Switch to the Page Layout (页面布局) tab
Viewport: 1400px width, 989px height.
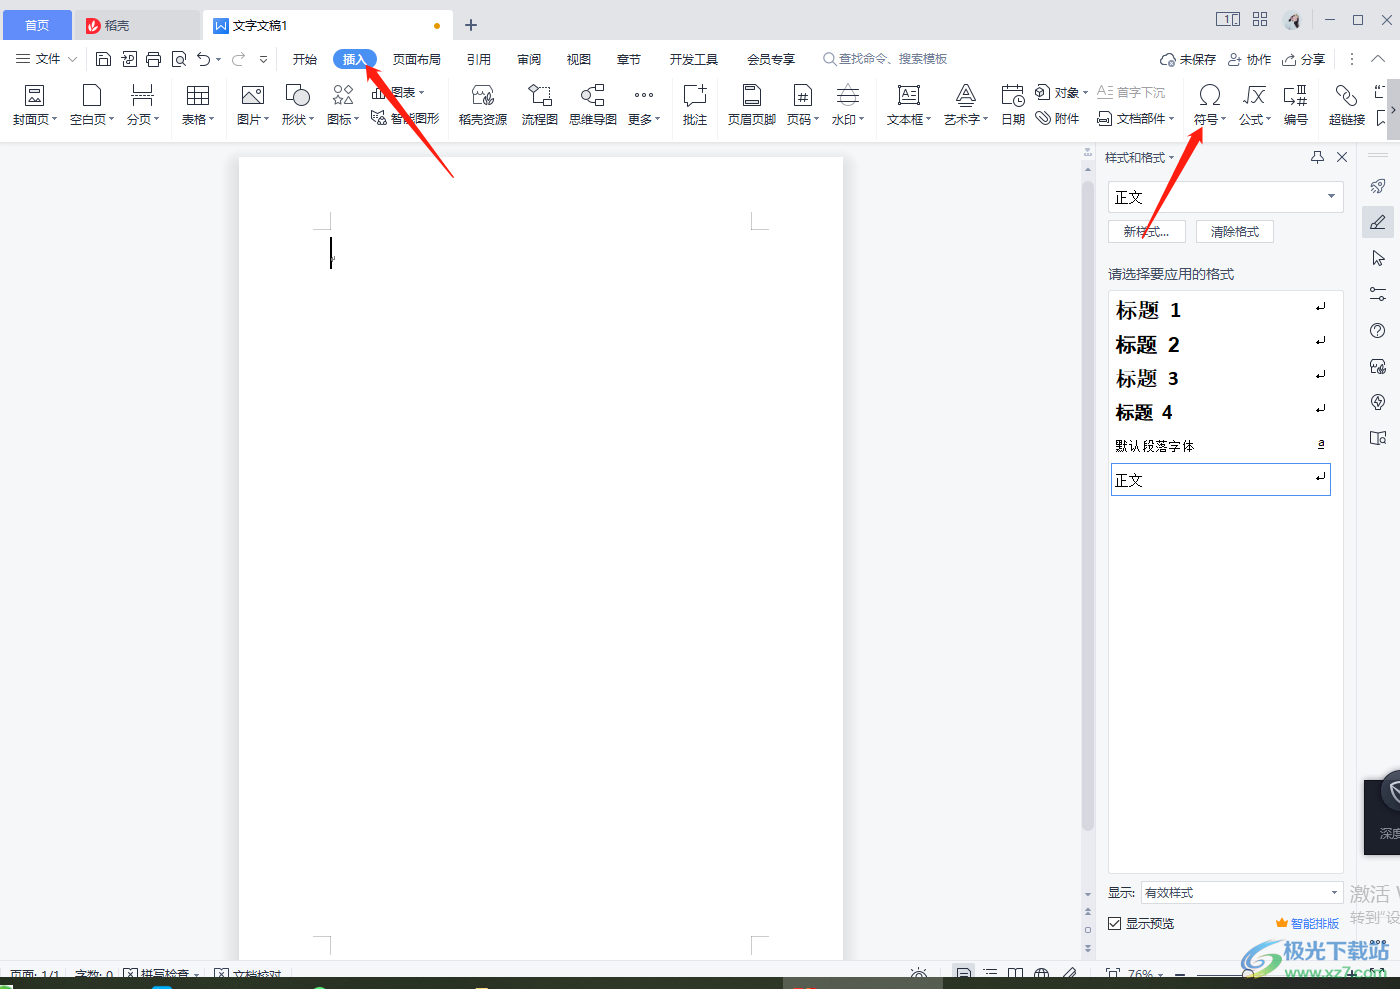point(417,59)
